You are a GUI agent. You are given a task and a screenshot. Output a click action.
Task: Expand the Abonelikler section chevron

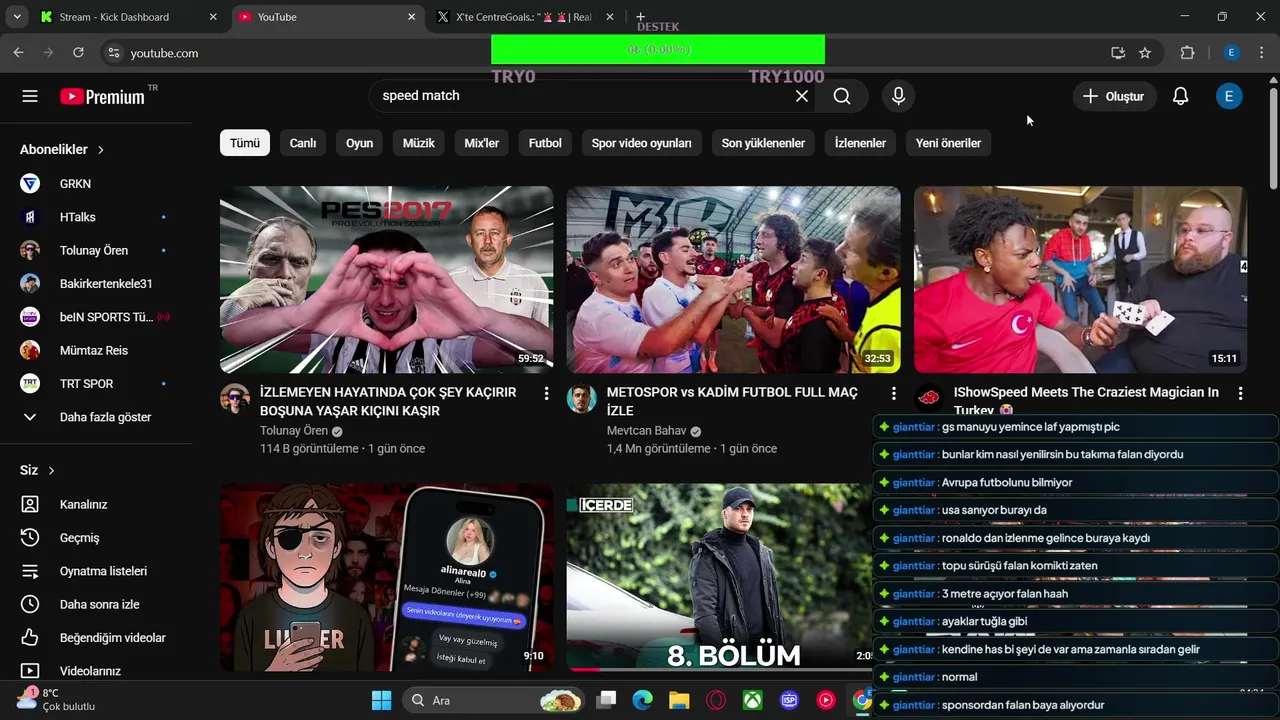[101, 150]
